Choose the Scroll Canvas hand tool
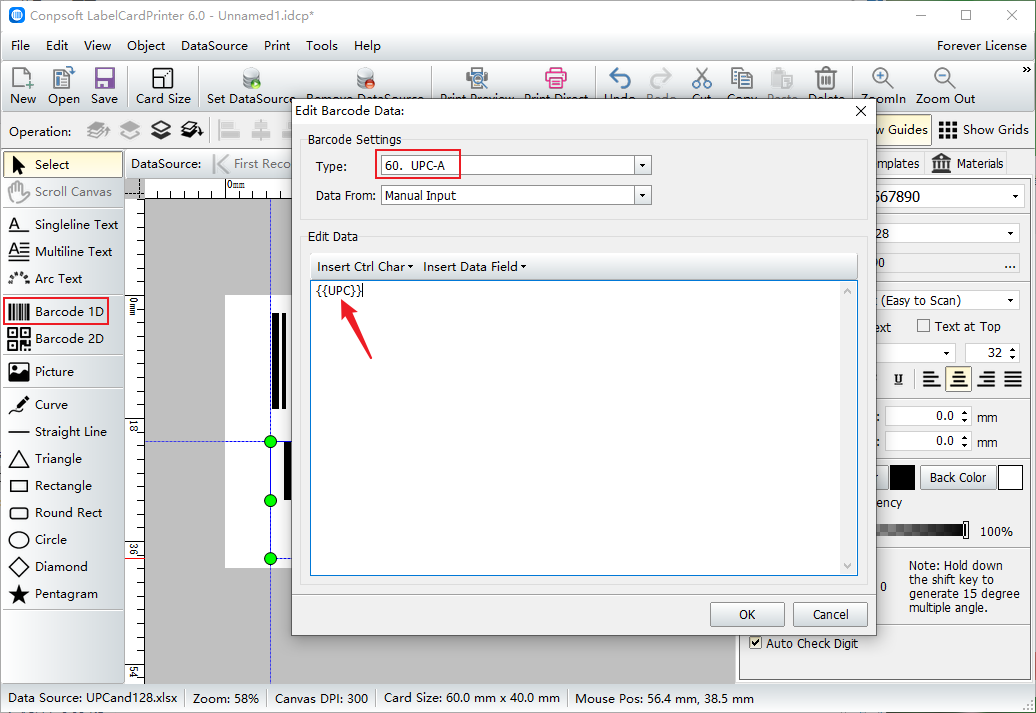 tap(63, 192)
